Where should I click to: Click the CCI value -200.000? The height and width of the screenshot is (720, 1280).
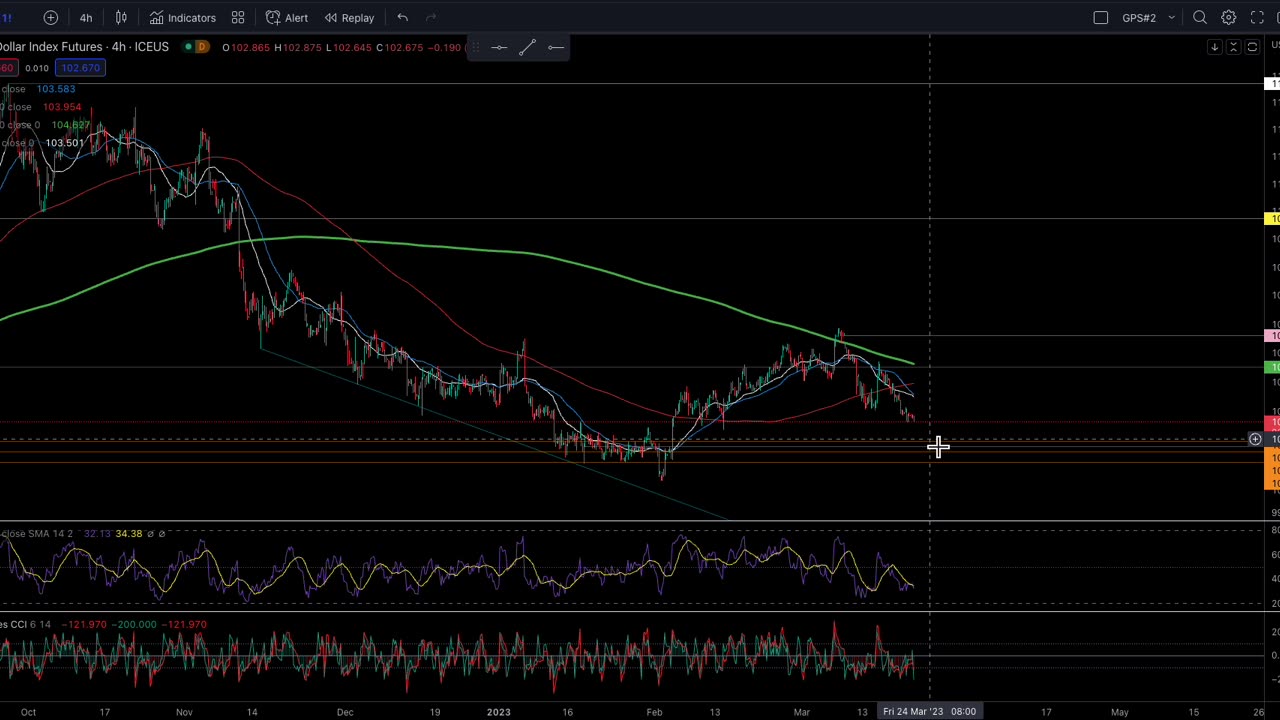(x=135, y=625)
